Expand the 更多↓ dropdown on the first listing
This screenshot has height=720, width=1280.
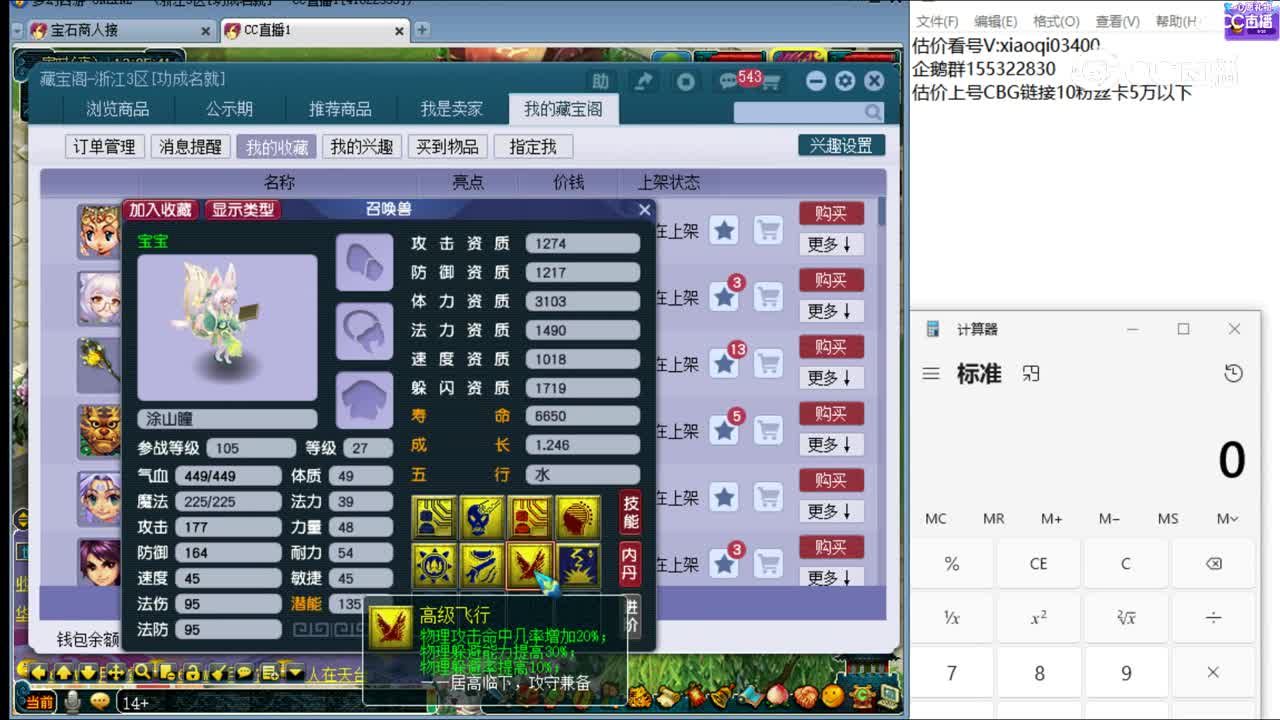(x=831, y=246)
